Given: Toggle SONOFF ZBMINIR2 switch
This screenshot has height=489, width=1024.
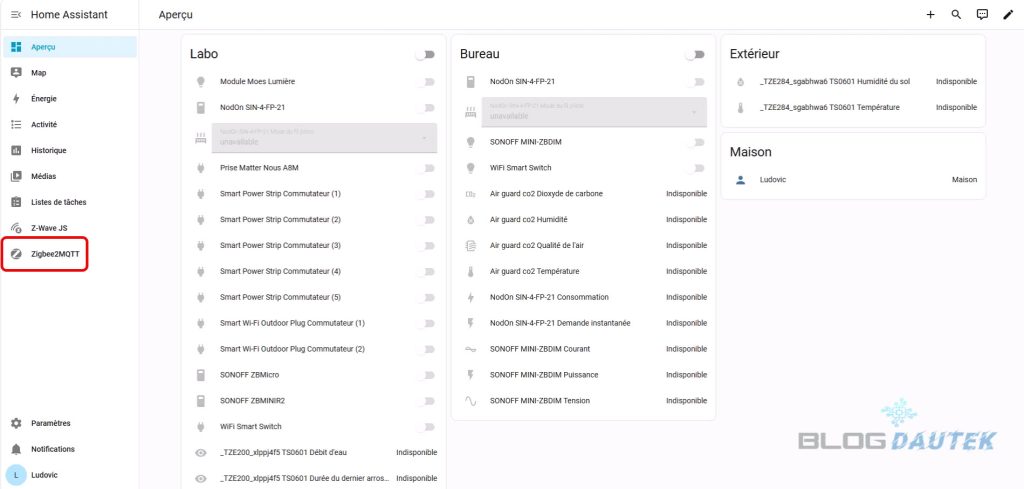Looking at the screenshot, I should tap(427, 401).
